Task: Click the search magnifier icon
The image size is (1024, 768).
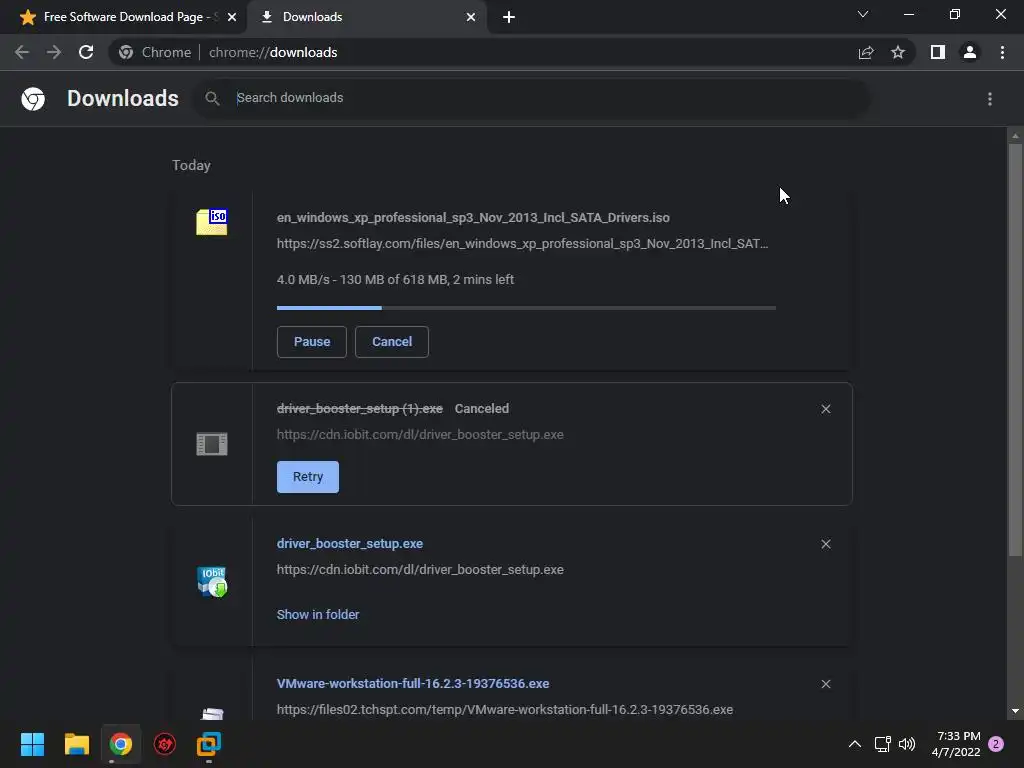Action: click(212, 98)
